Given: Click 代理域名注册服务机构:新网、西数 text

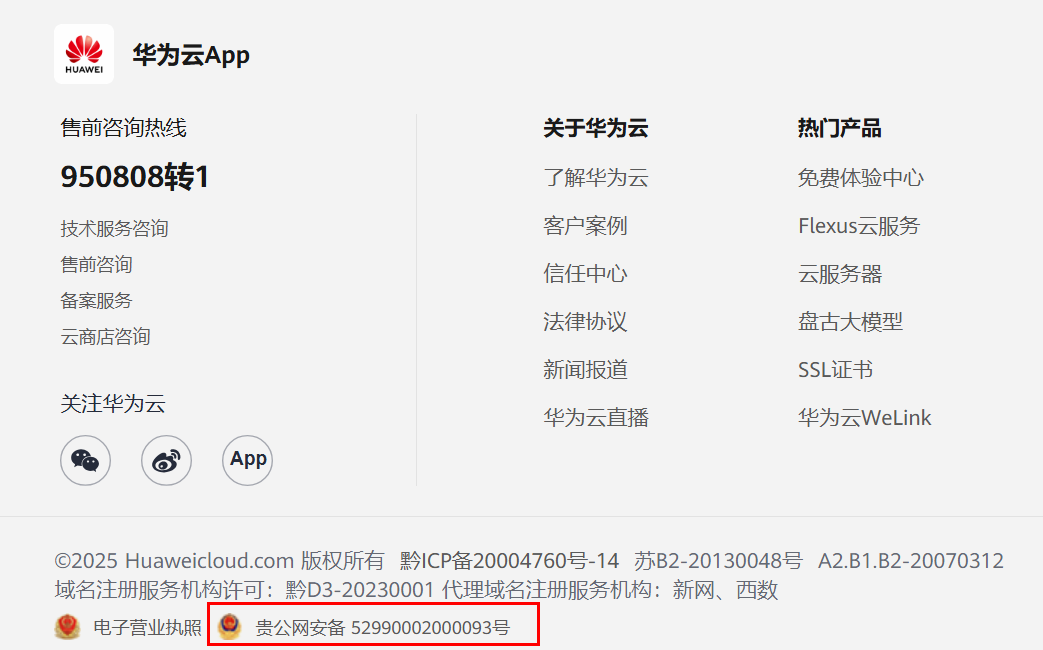Looking at the screenshot, I should point(610,589).
